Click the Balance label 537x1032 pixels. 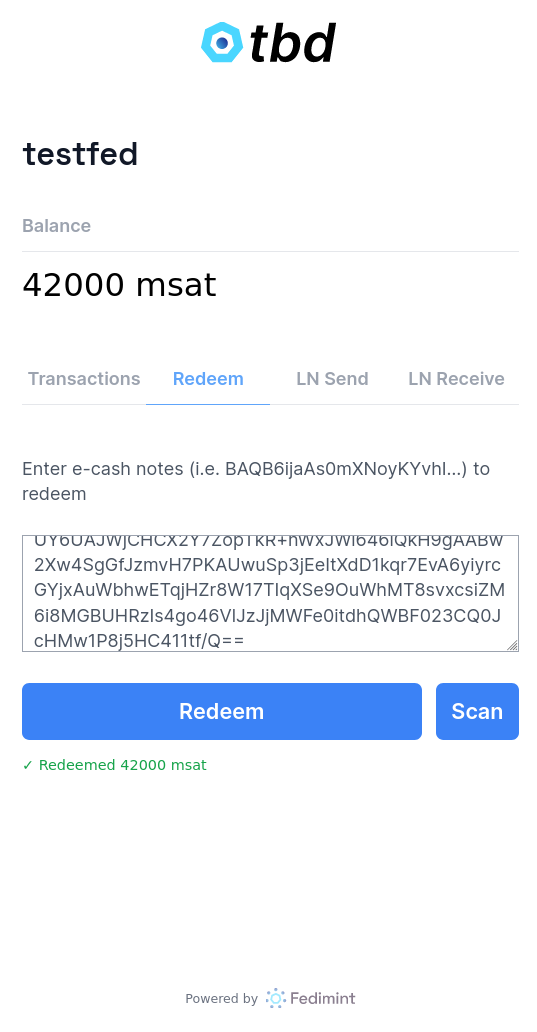click(57, 226)
